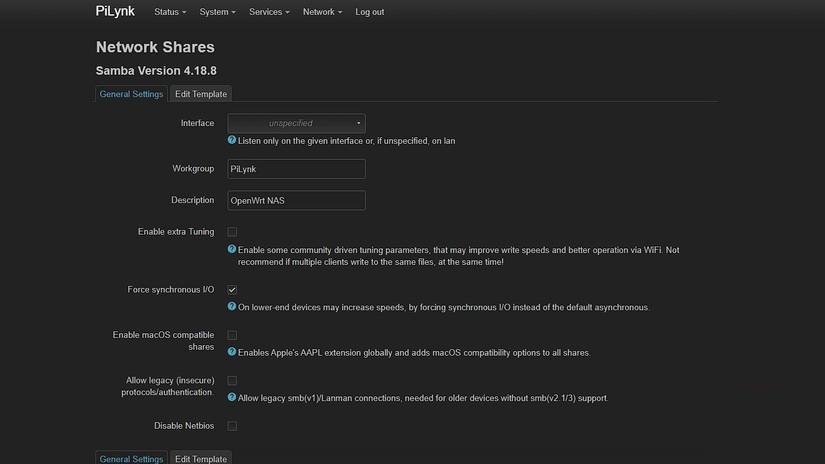Click the PiLynk brand logo link

(x=115, y=11)
